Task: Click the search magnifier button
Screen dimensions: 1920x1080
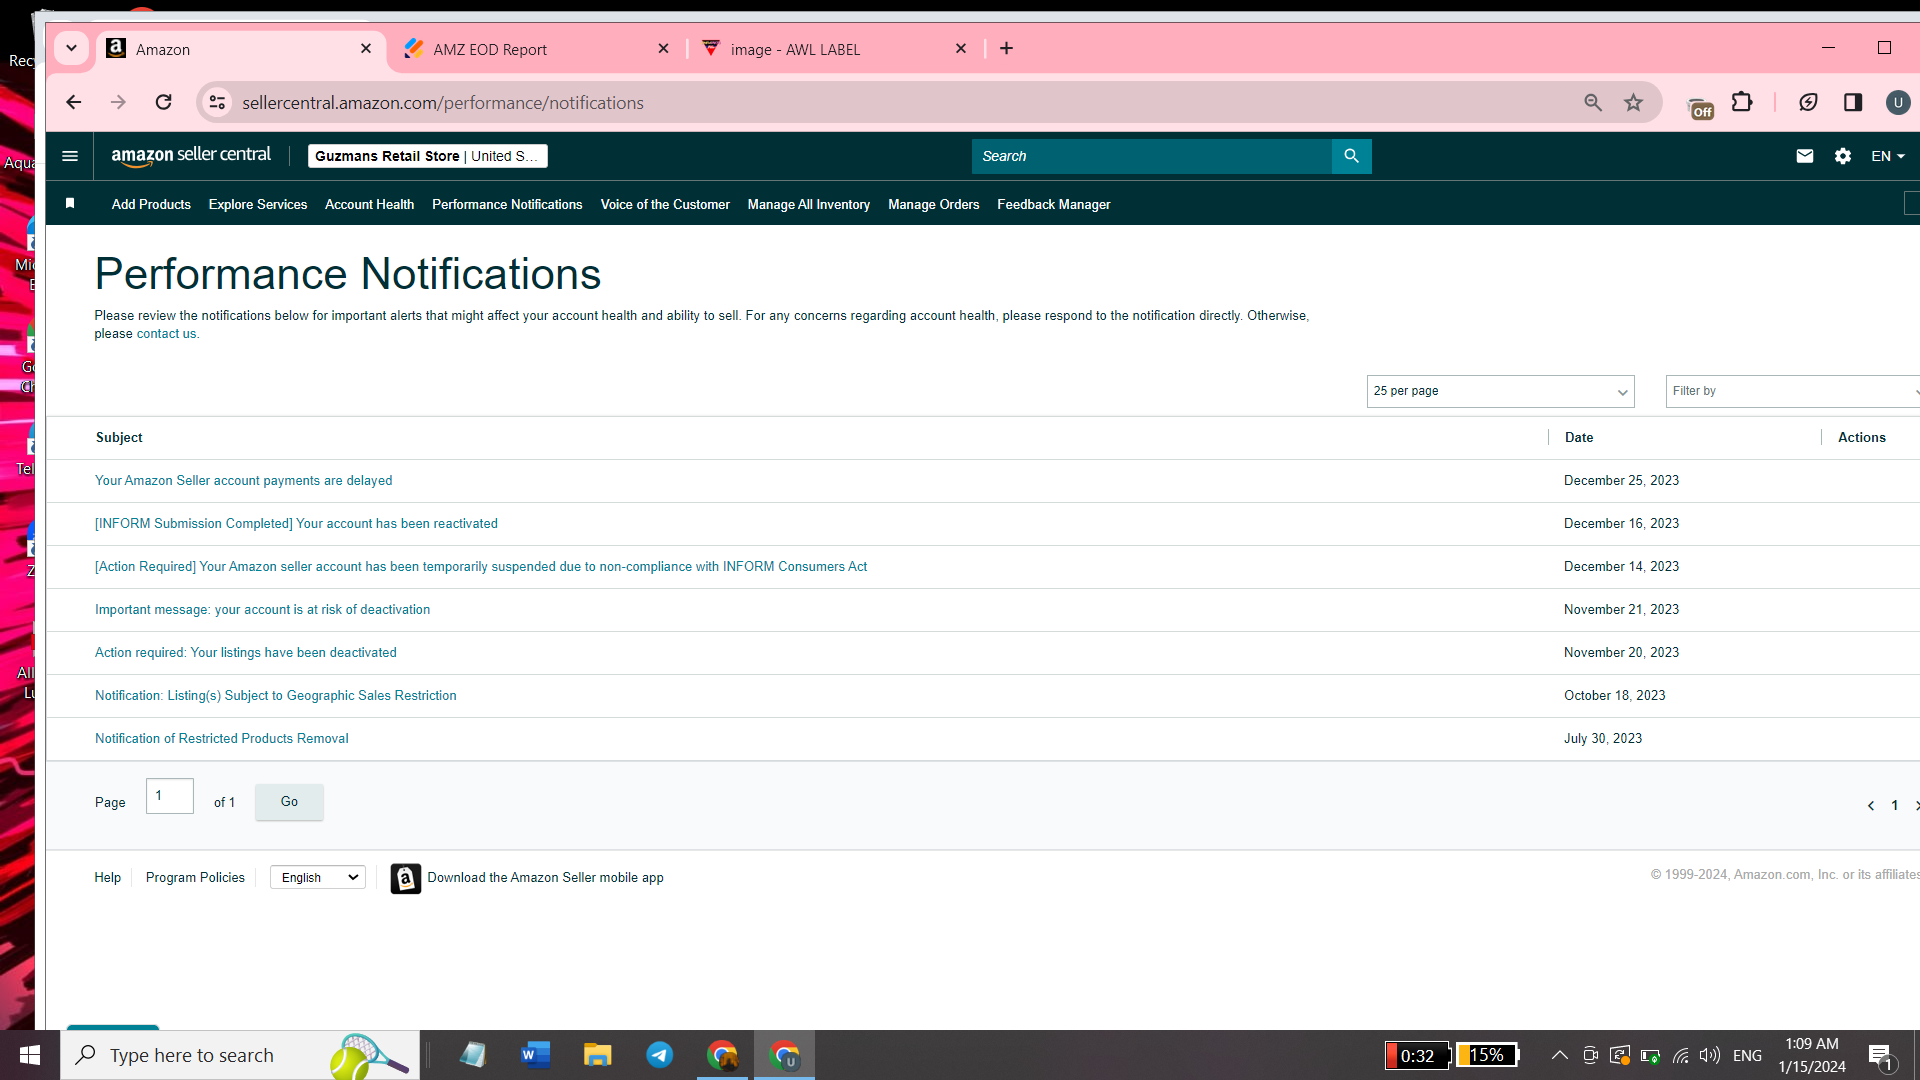Action: (x=1351, y=156)
